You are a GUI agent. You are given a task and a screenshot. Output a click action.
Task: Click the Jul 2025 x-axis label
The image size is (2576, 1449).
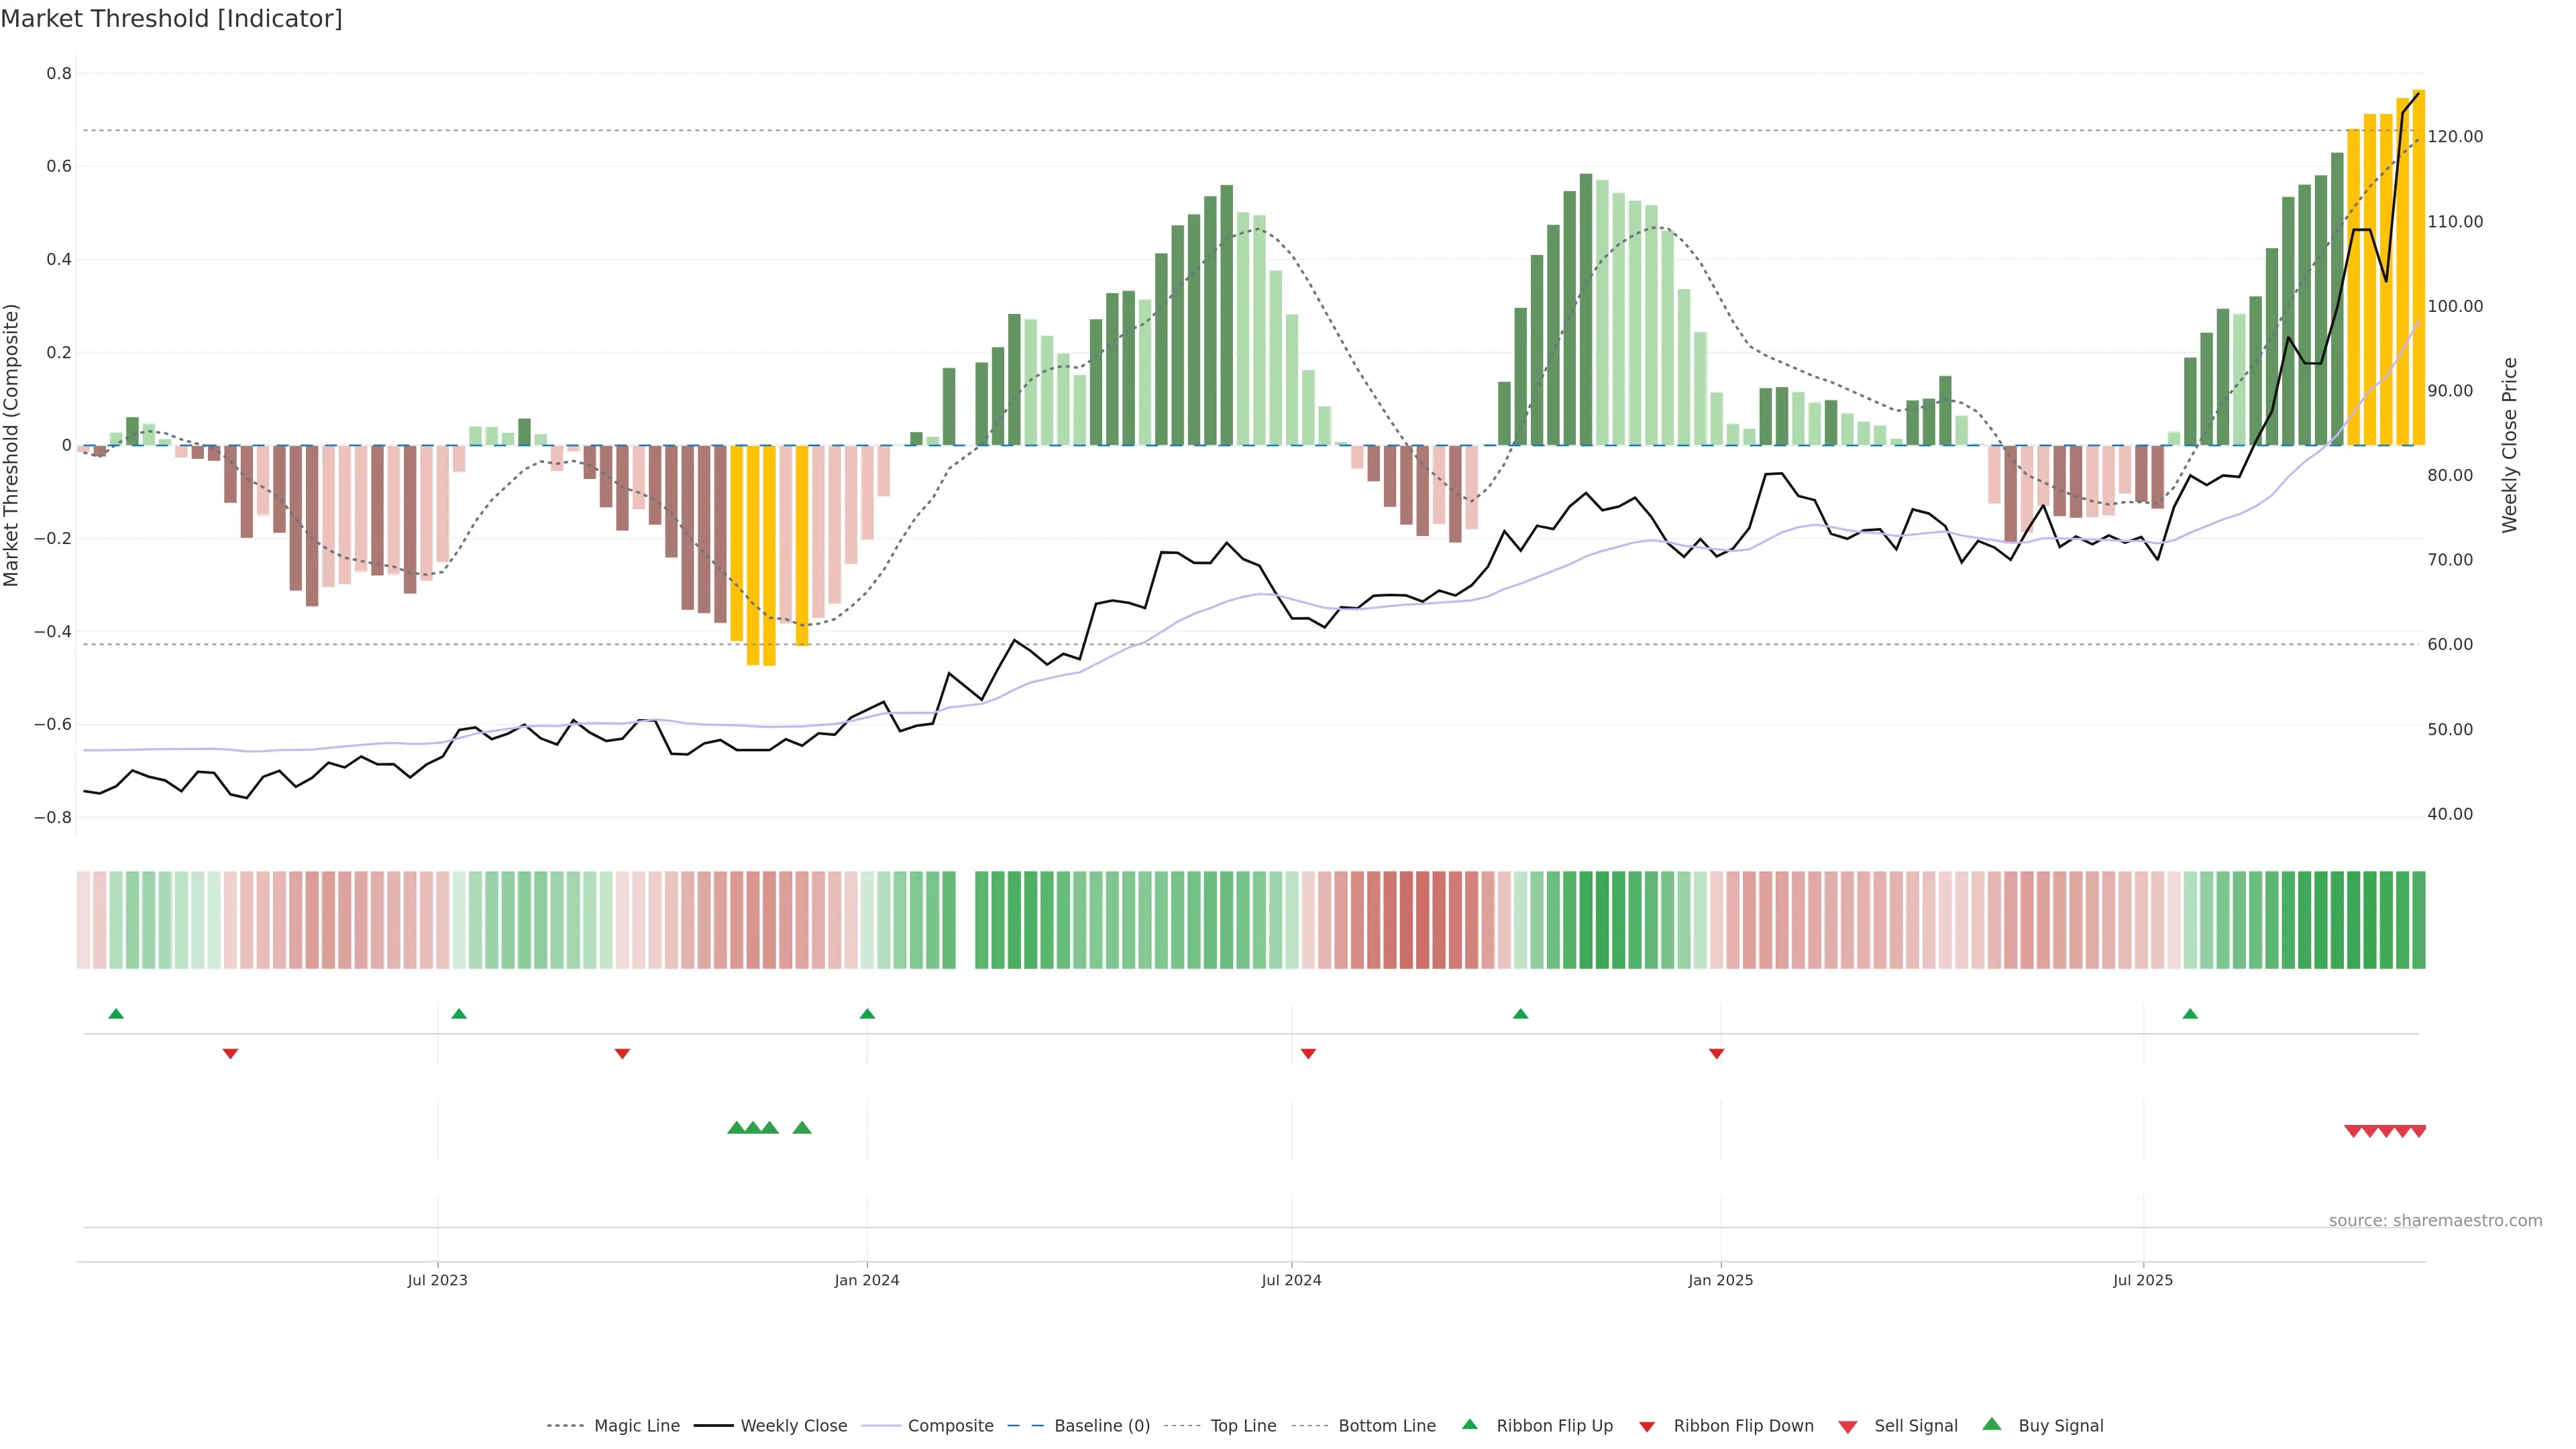(2143, 1280)
